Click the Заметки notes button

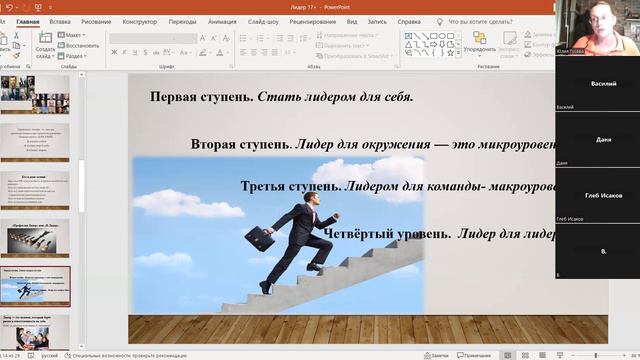click(436, 356)
